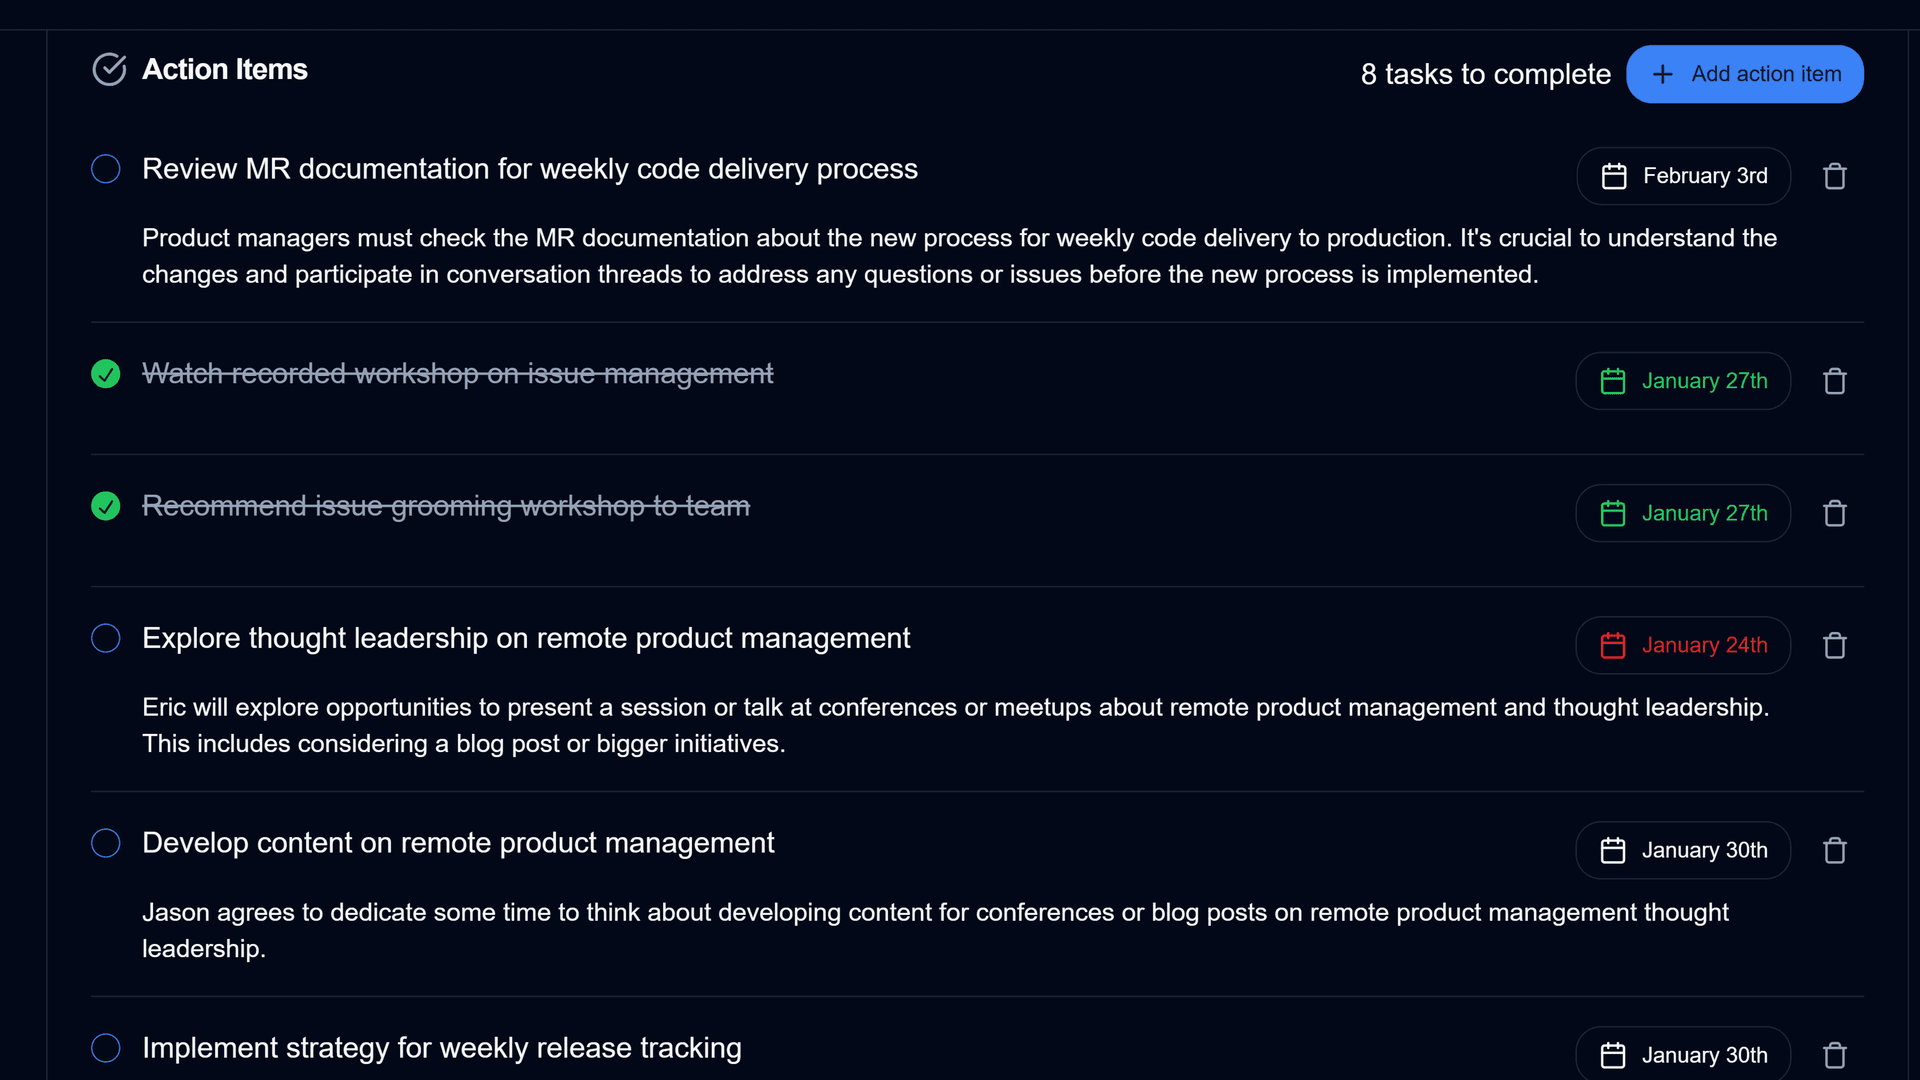Mark Develop content task as complete

coord(106,843)
